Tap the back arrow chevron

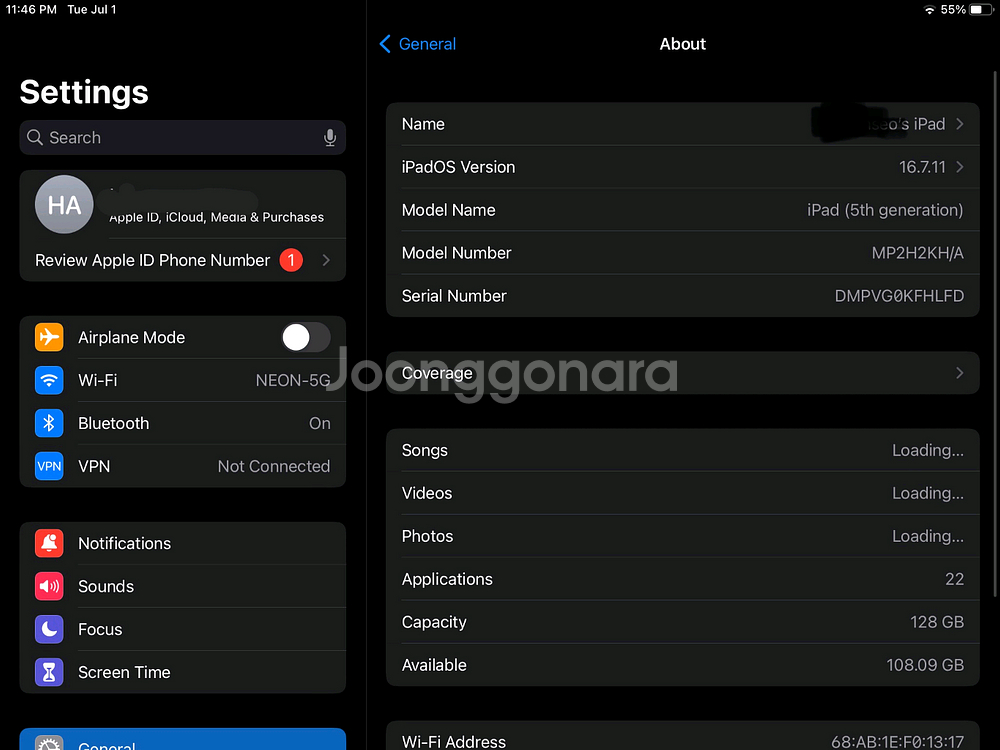point(385,44)
